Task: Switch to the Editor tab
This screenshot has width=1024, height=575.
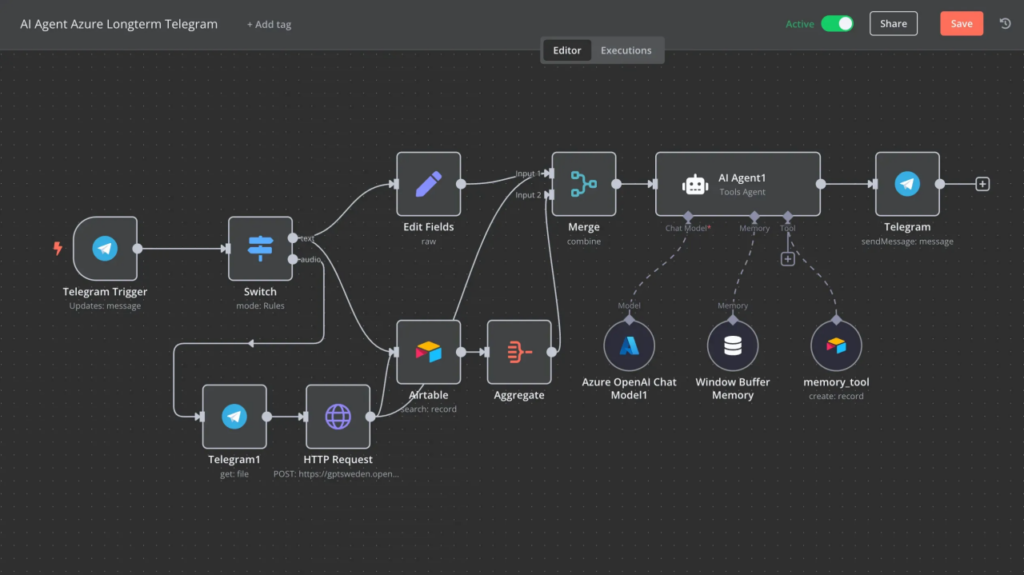Action: tap(567, 50)
